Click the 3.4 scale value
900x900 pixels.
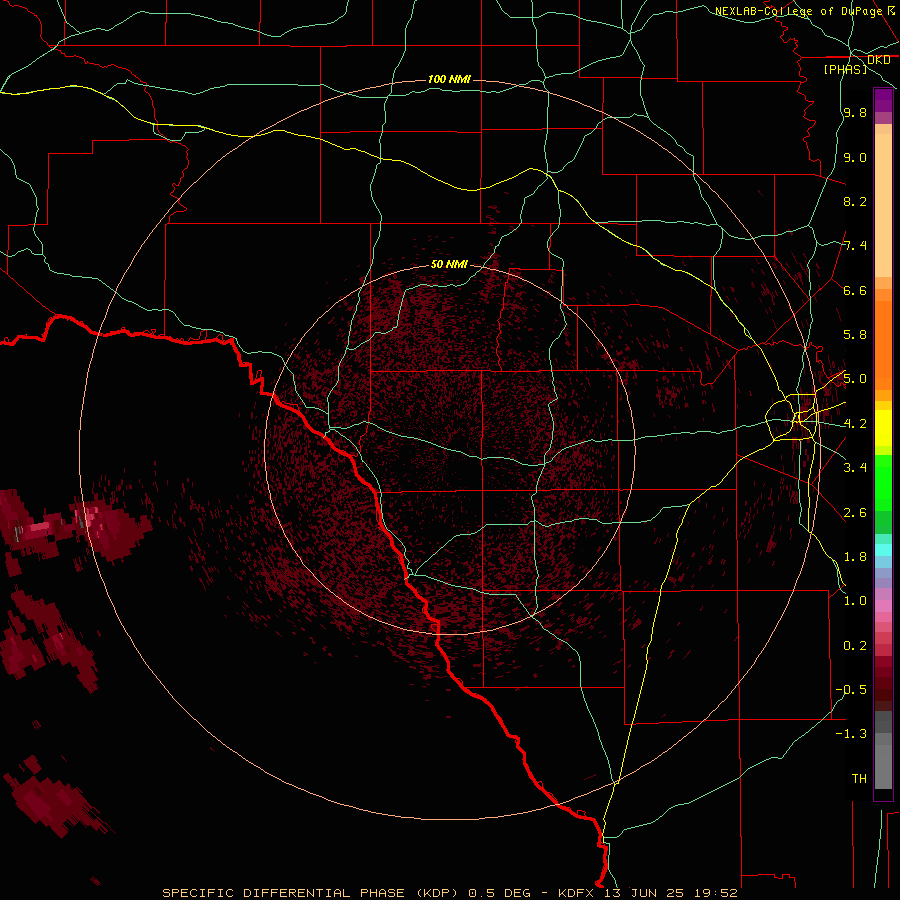[x=855, y=468]
